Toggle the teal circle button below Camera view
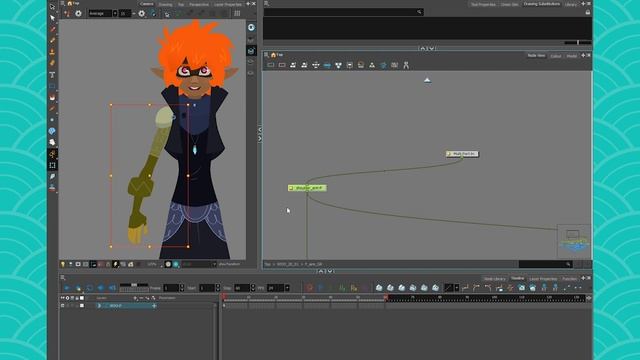Image resolution: width=640 pixels, height=360 pixels. pos(176,264)
